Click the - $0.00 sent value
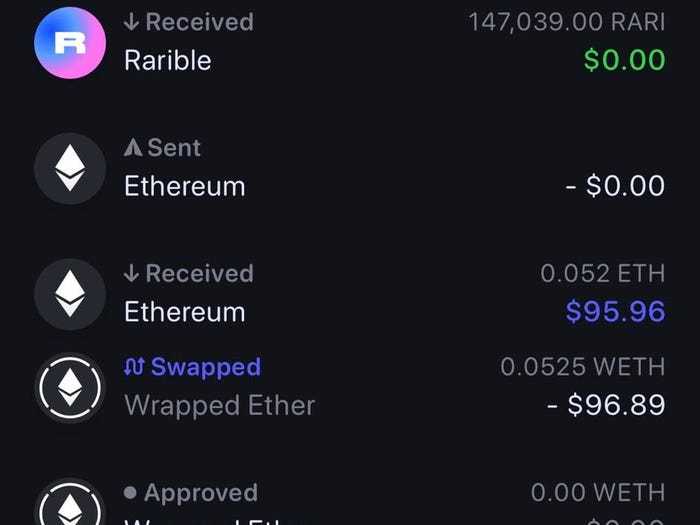Screen dimensions: 700x525 coord(614,186)
